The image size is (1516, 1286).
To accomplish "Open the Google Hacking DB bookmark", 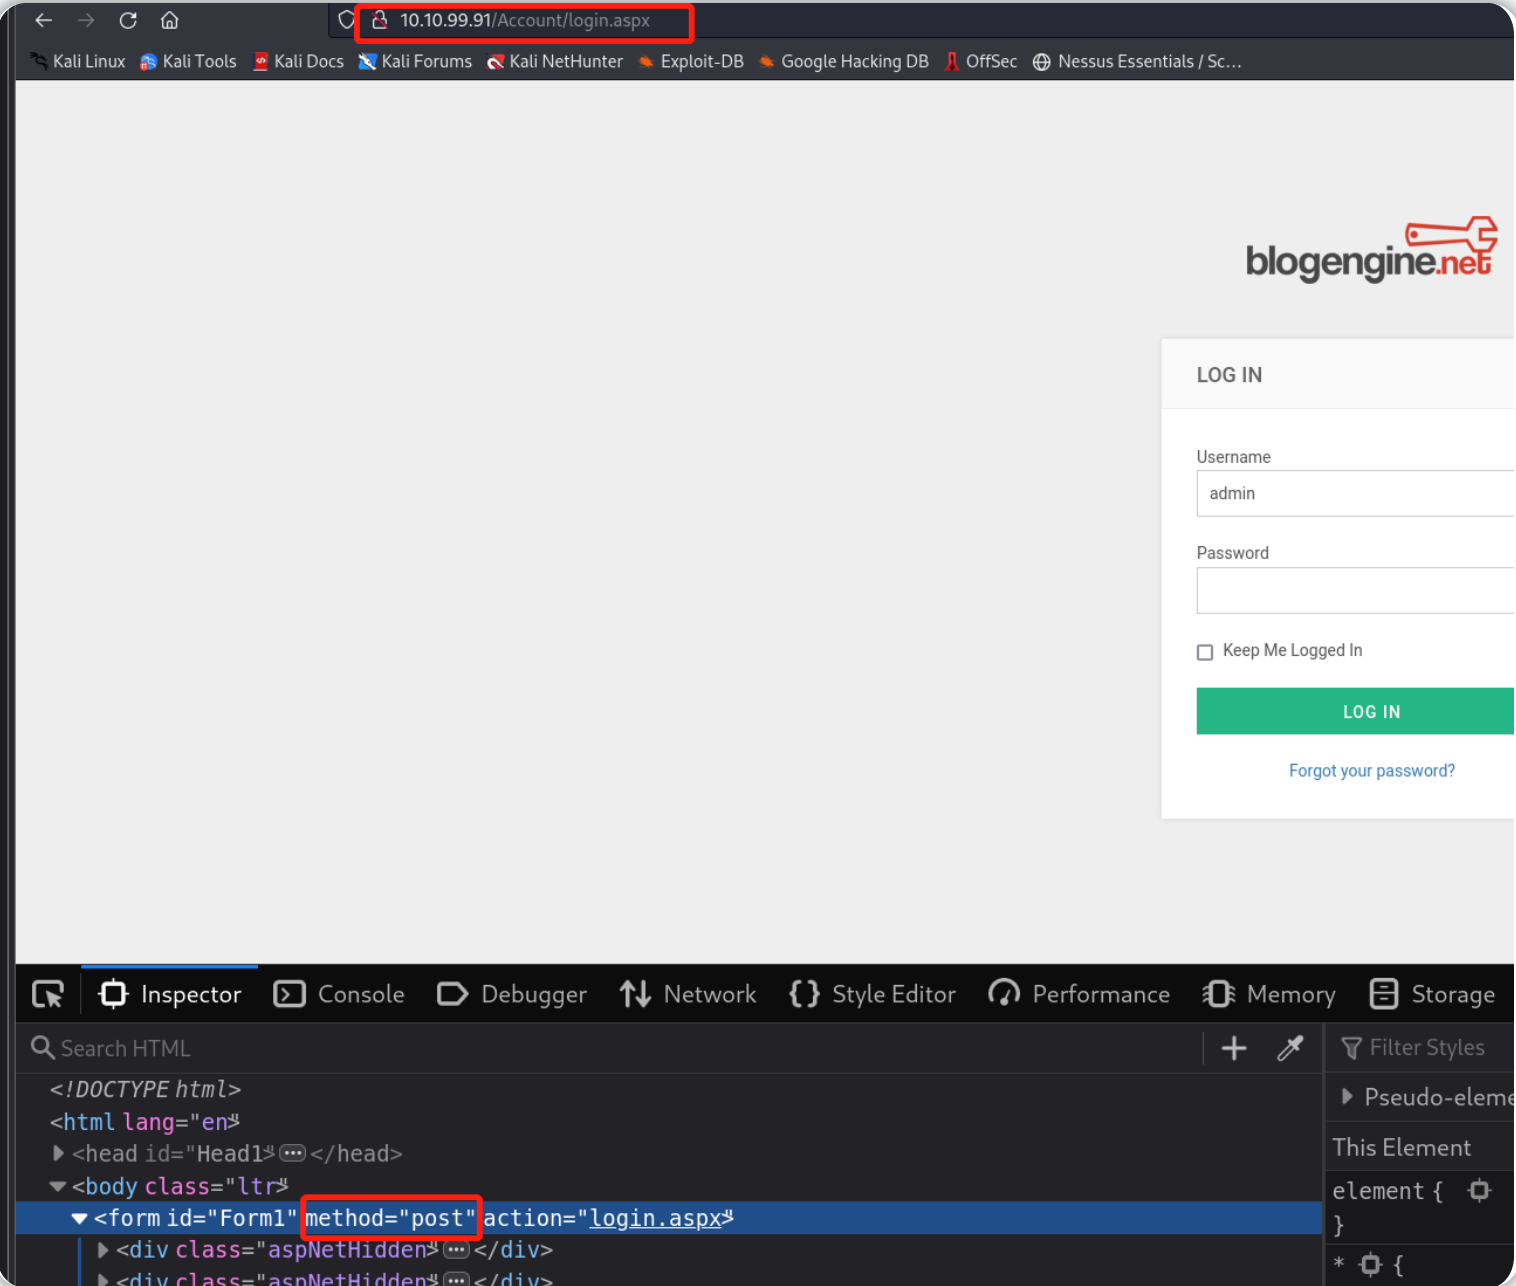I will pos(844,62).
